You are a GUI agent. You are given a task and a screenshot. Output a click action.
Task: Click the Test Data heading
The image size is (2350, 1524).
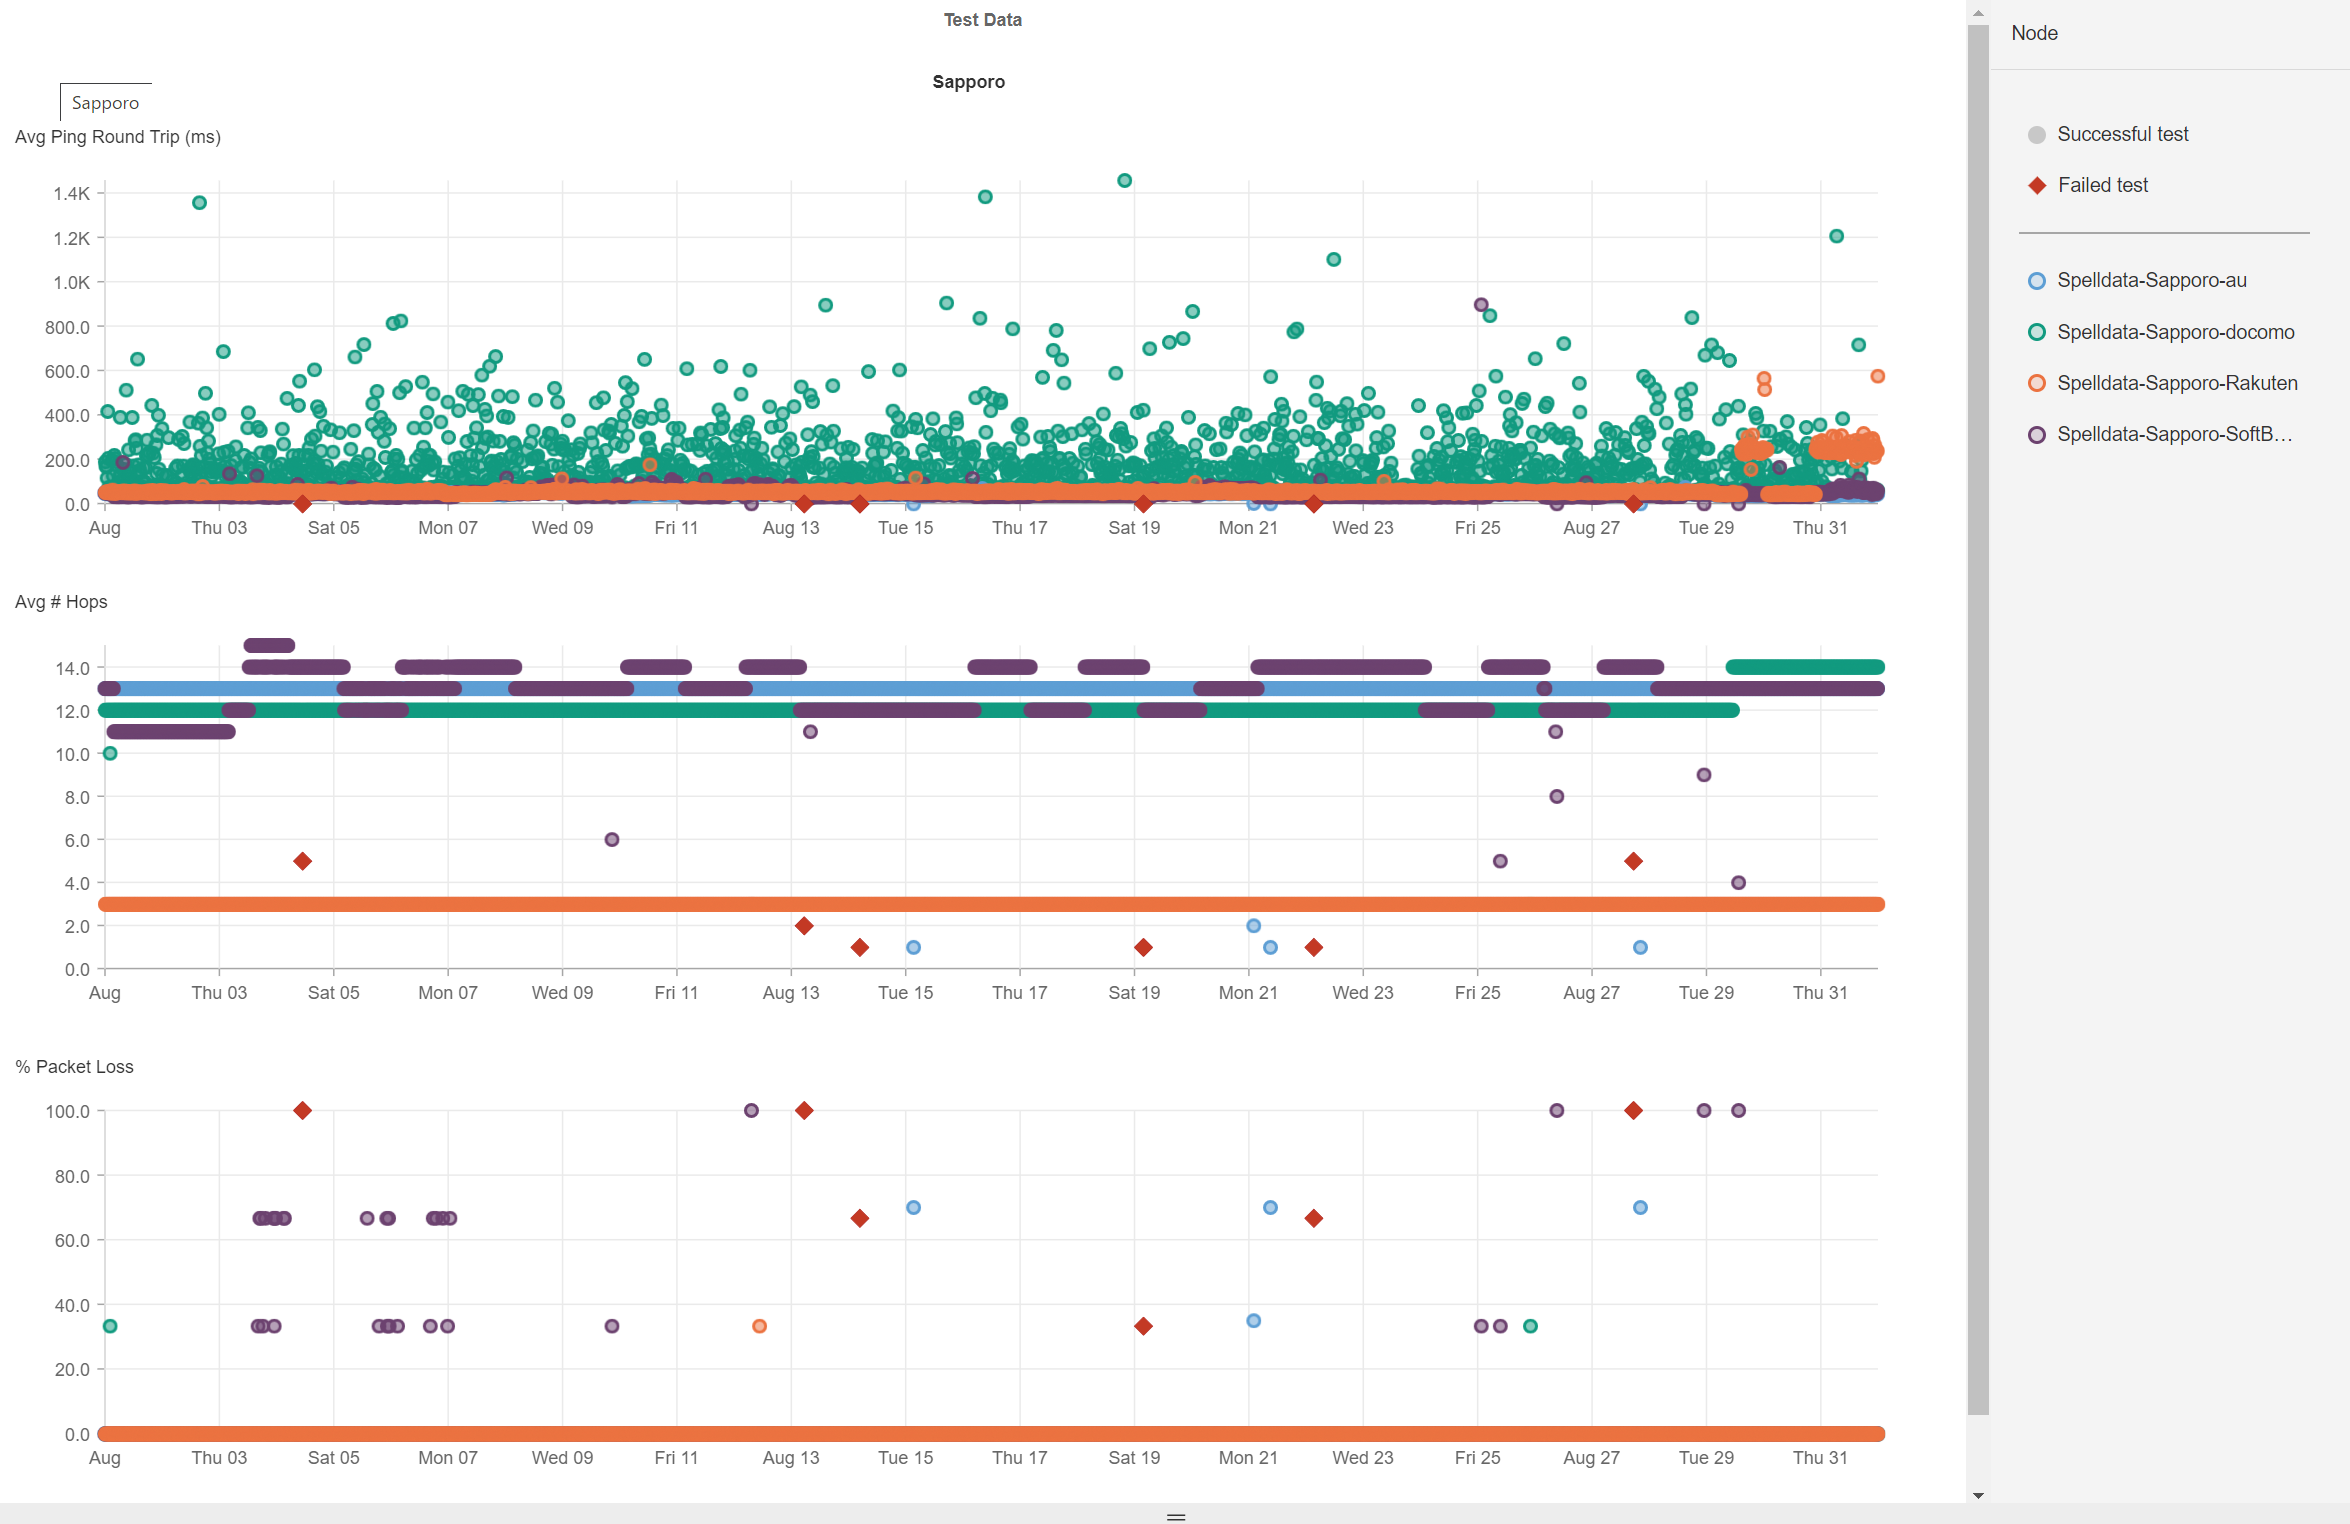982,20
